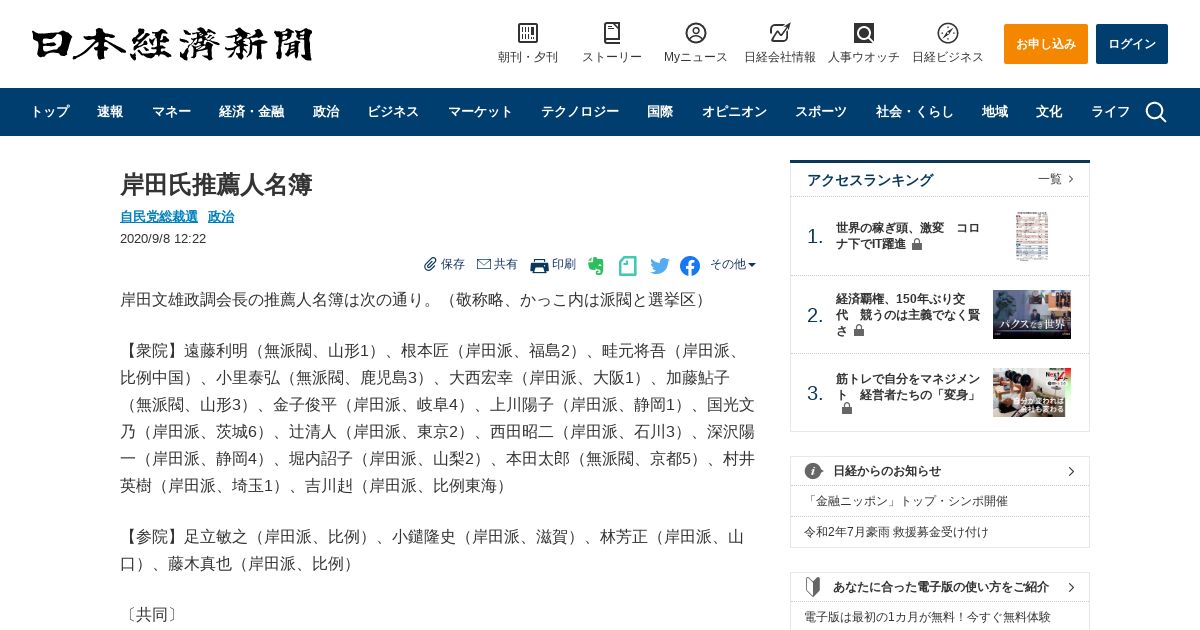Select the 文化 navigation item
Image resolution: width=1200 pixels, height=630 pixels.
pos(1049,112)
